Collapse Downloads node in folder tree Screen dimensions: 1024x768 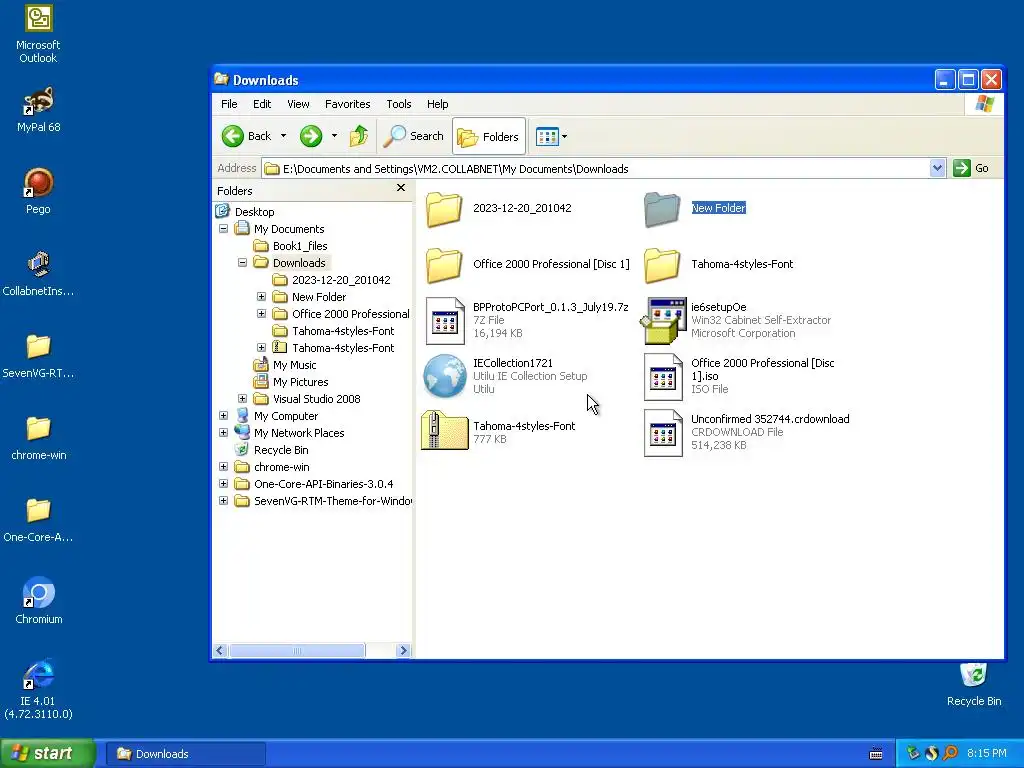pos(242,263)
